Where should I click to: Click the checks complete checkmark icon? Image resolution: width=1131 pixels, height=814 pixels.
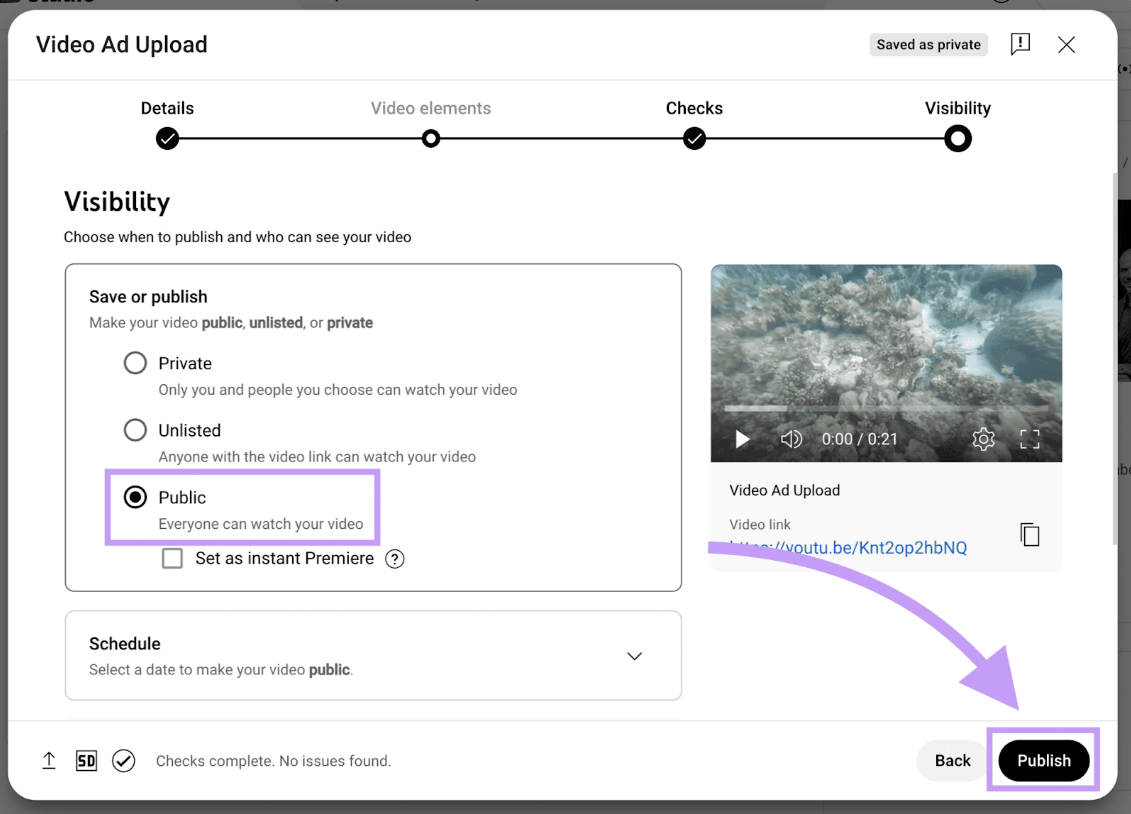[x=124, y=761]
